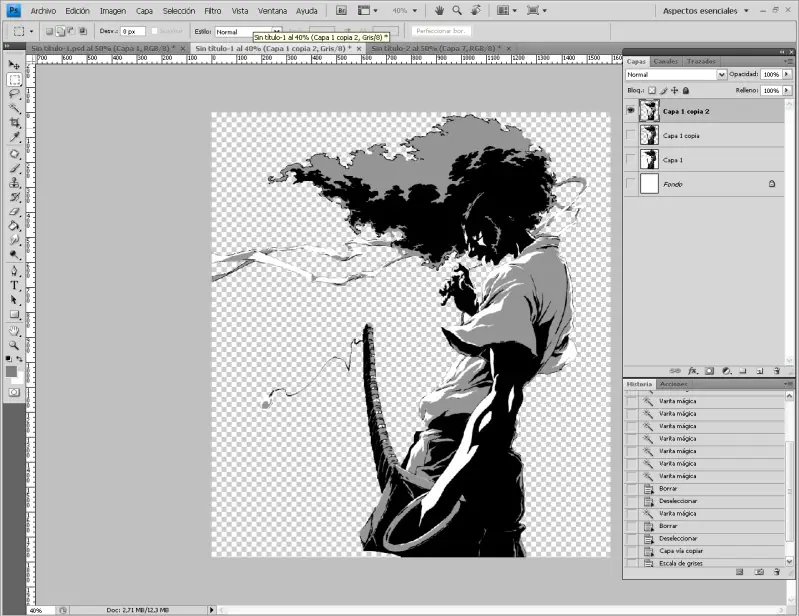Click the background color swatch
The image size is (799, 616).
coord(19,380)
